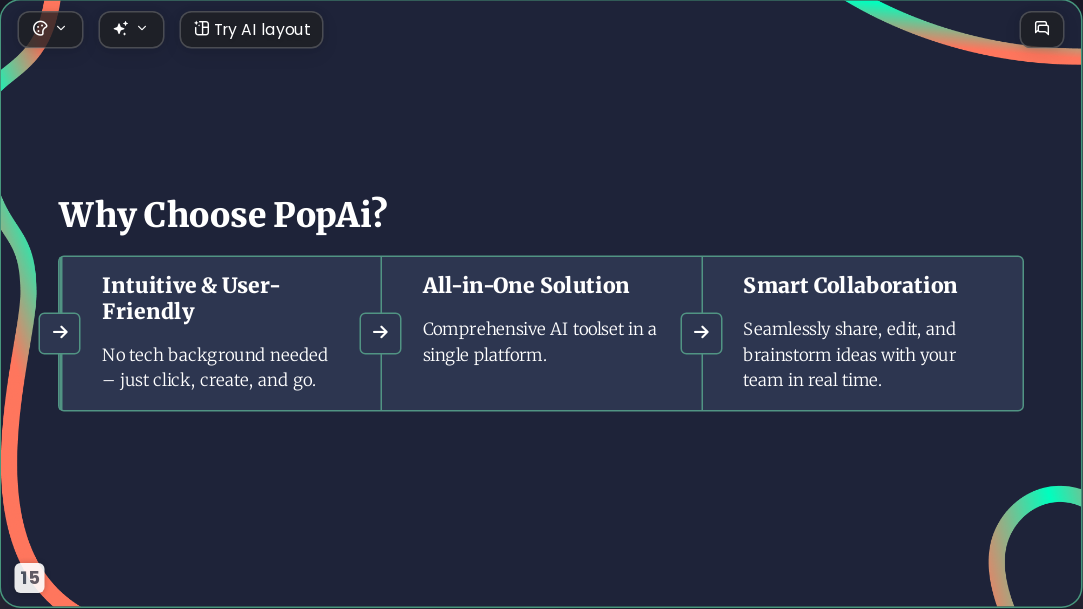Click the No tech background needed paragraph
The width and height of the screenshot is (1083, 609).
click(x=215, y=367)
